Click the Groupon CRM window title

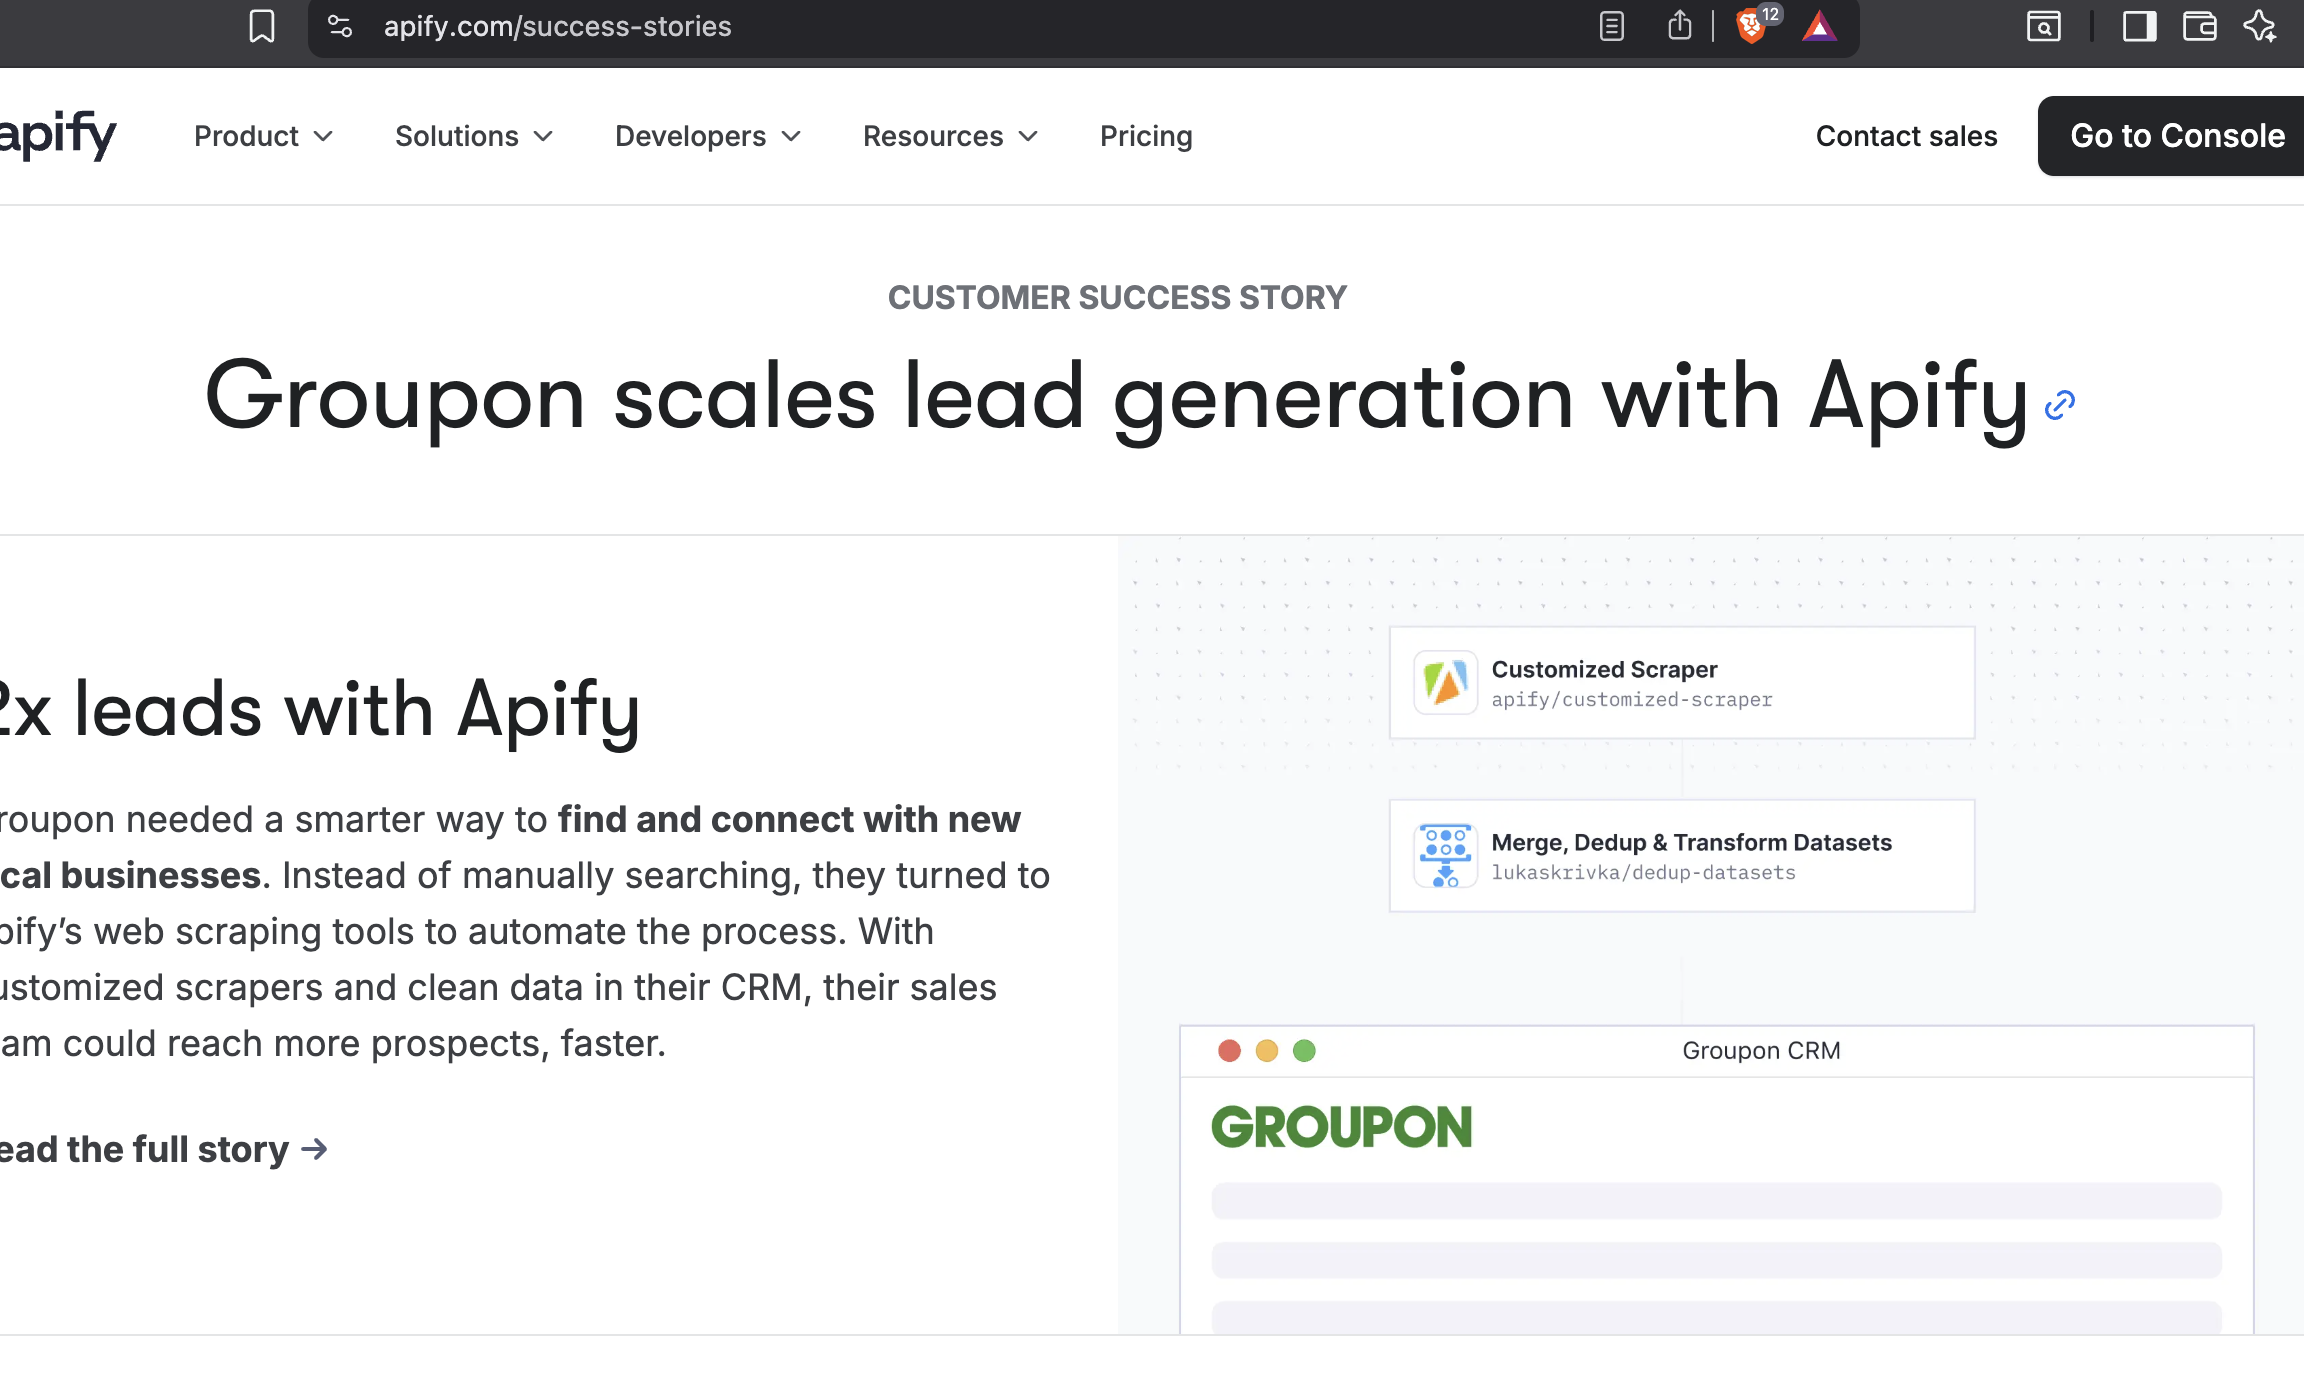[x=1761, y=1051]
